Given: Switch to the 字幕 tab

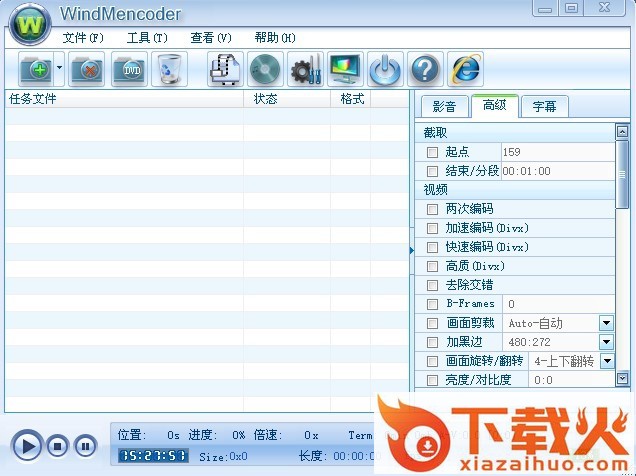Looking at the screenshot, I should tap(544, 107).
